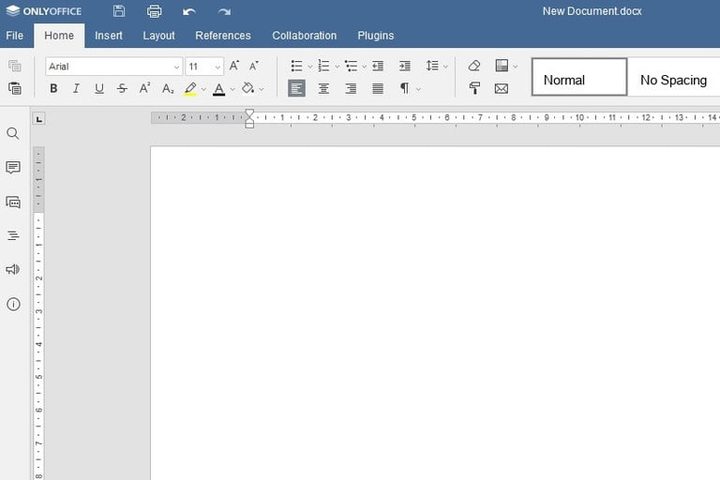Click the Mail merge envelope icon

(501, 89)
